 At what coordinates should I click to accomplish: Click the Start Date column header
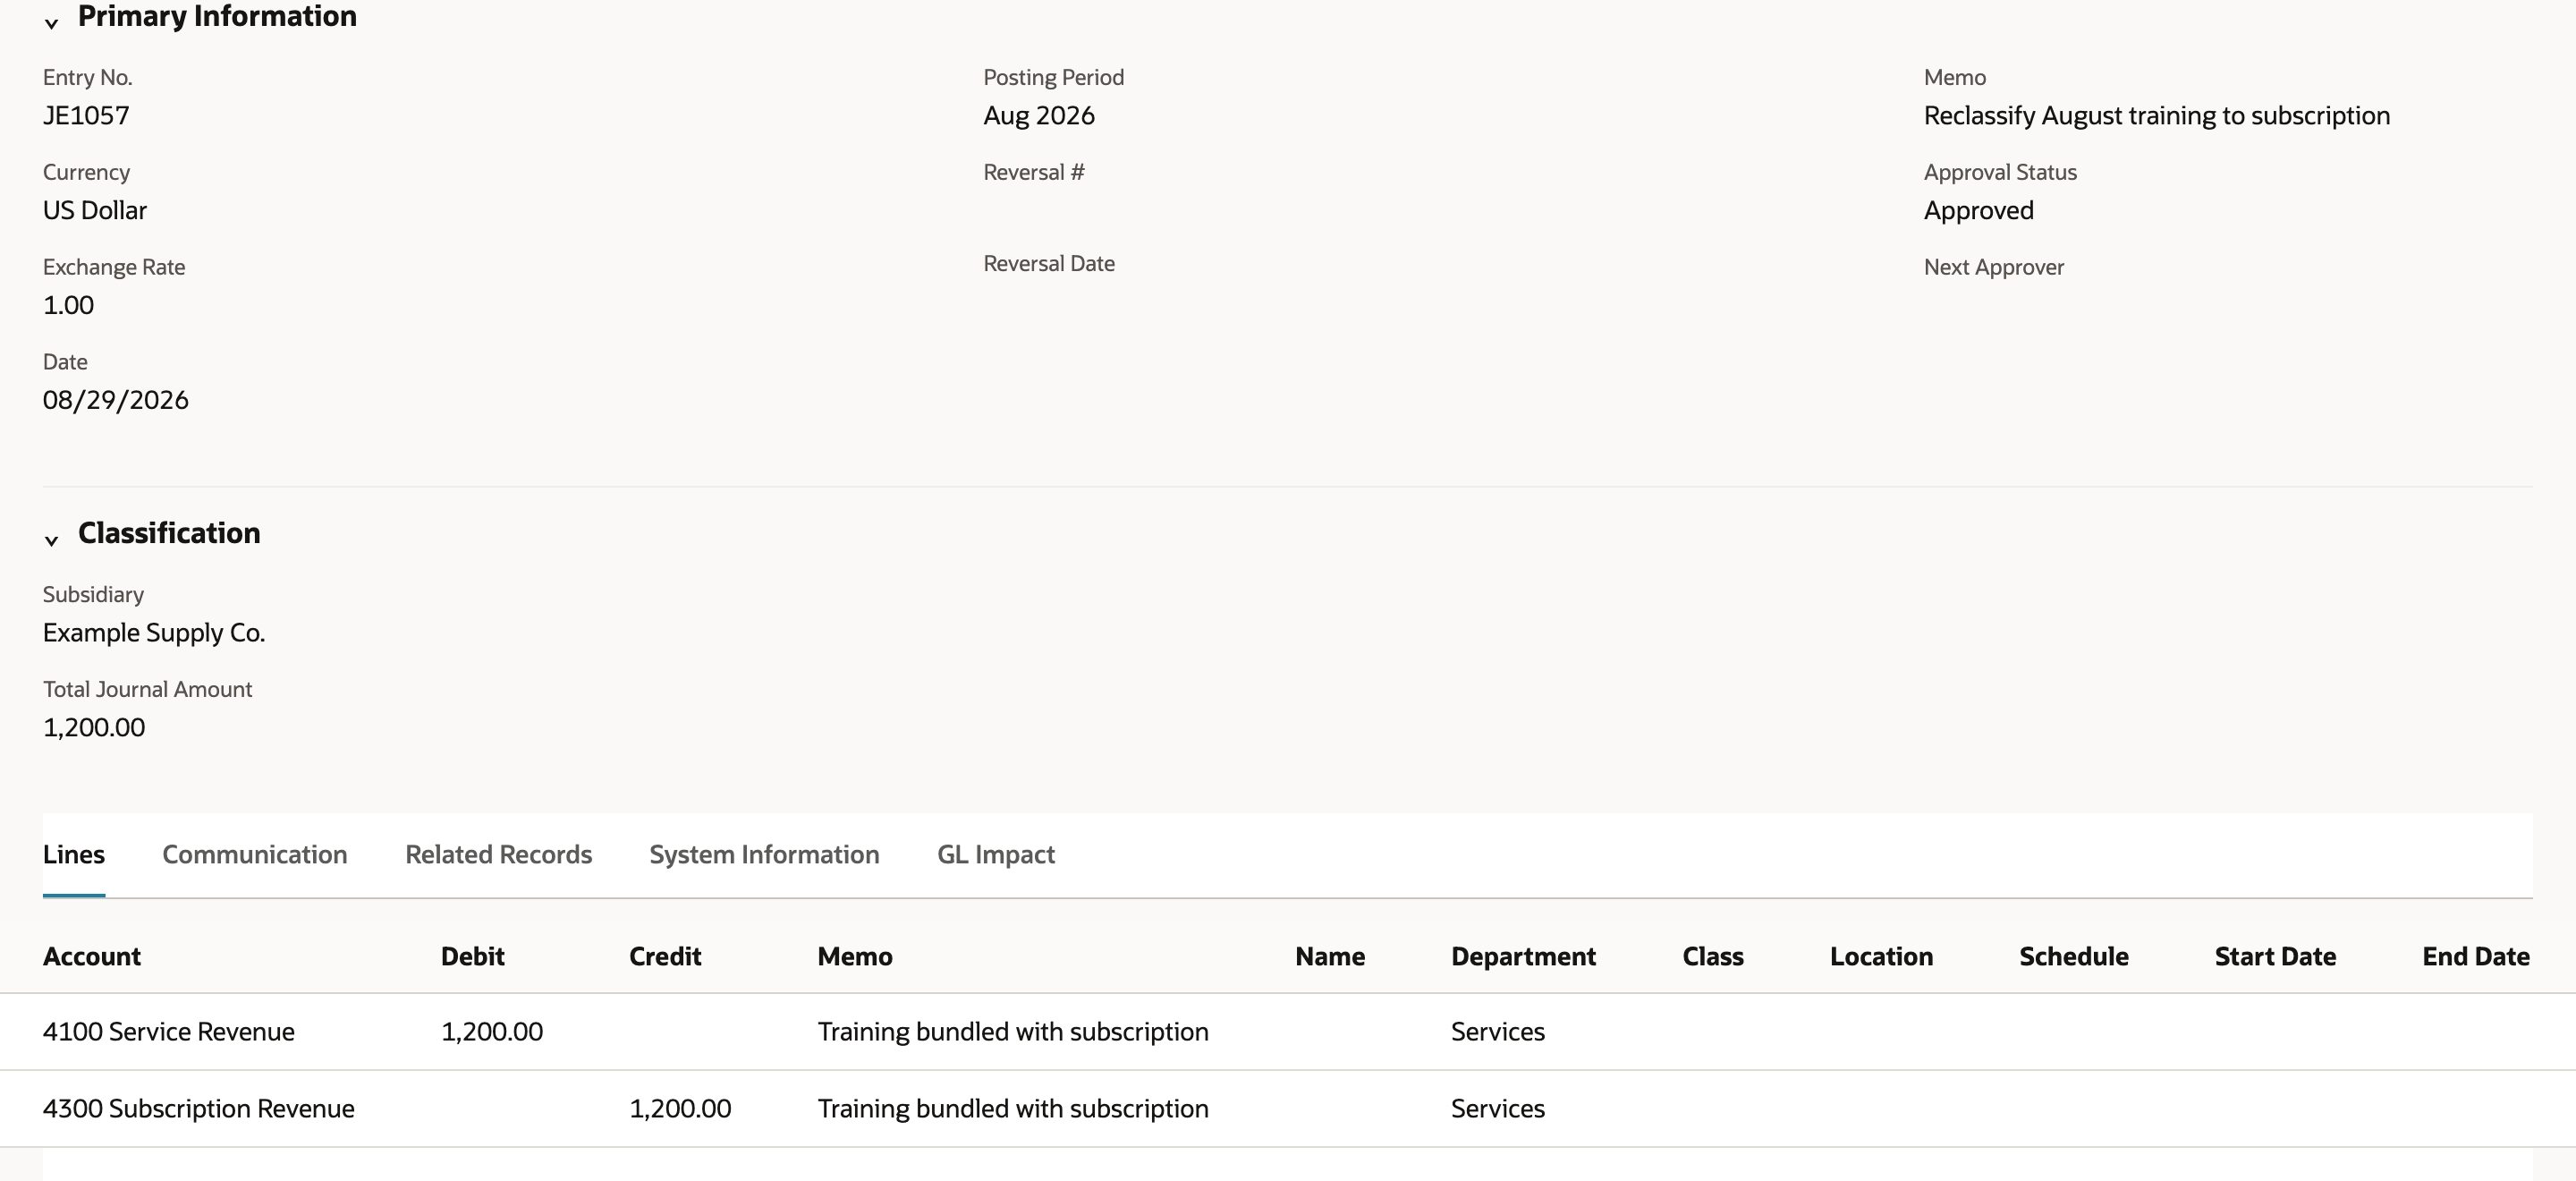2276,956
